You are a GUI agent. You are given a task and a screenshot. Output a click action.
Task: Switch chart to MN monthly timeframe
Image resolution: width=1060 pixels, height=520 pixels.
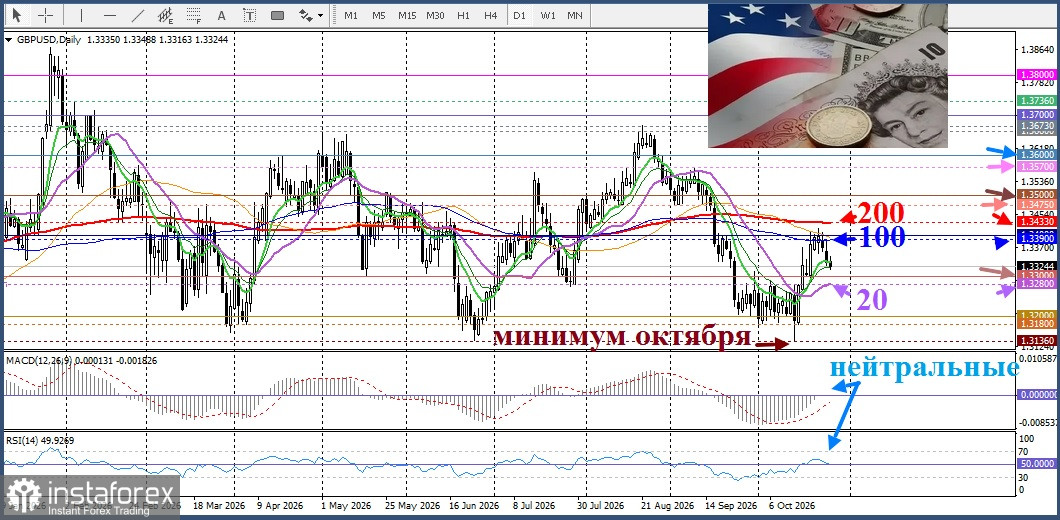(x=575, y=15)
